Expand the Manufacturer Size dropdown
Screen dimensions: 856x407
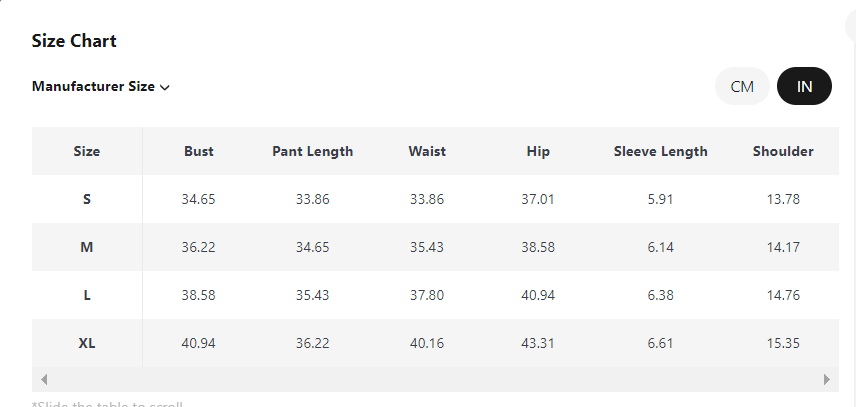coord(101,87)
